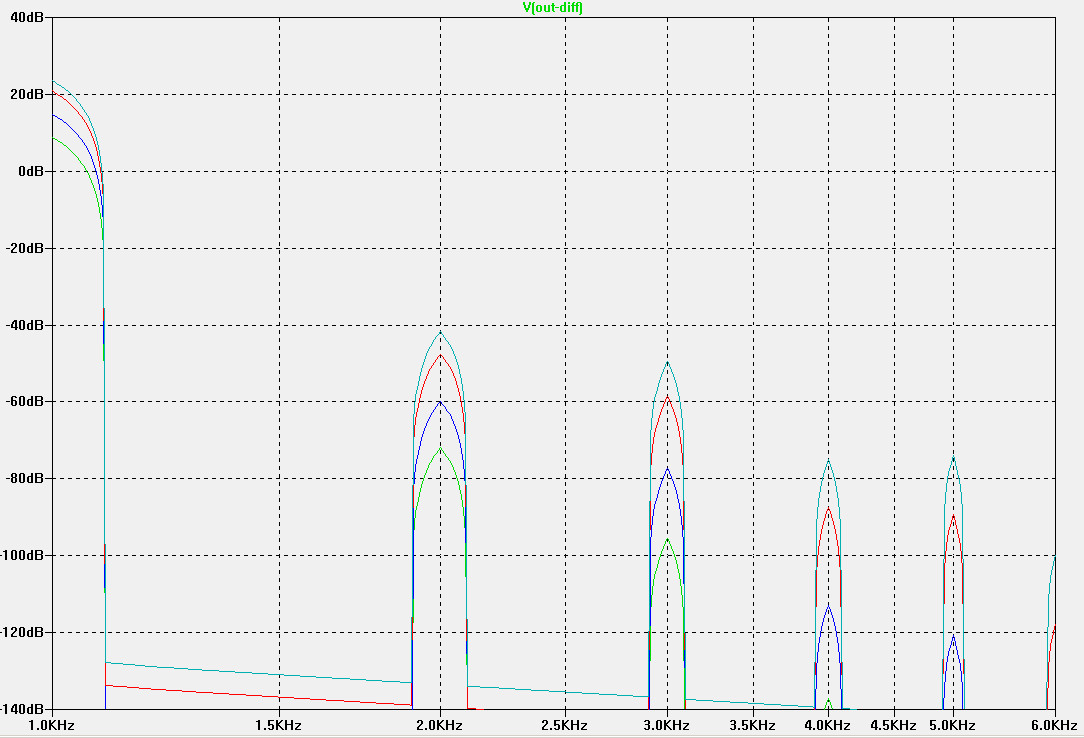Click the -60dB vertical axis label
The width and height of the screenshot is (1084, 738).
click(x=25, y=401)
